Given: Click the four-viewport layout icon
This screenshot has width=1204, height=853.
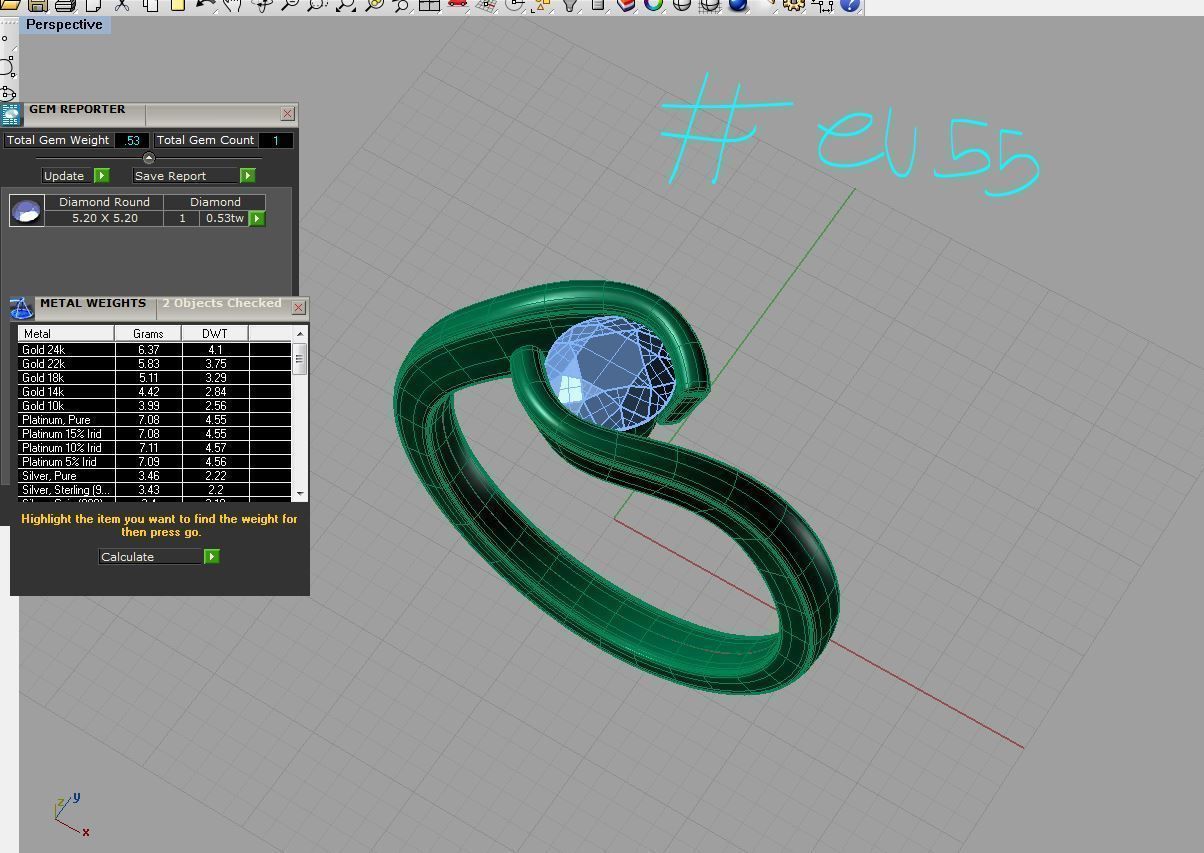Looking at the screenshot, I should [430, 5].
